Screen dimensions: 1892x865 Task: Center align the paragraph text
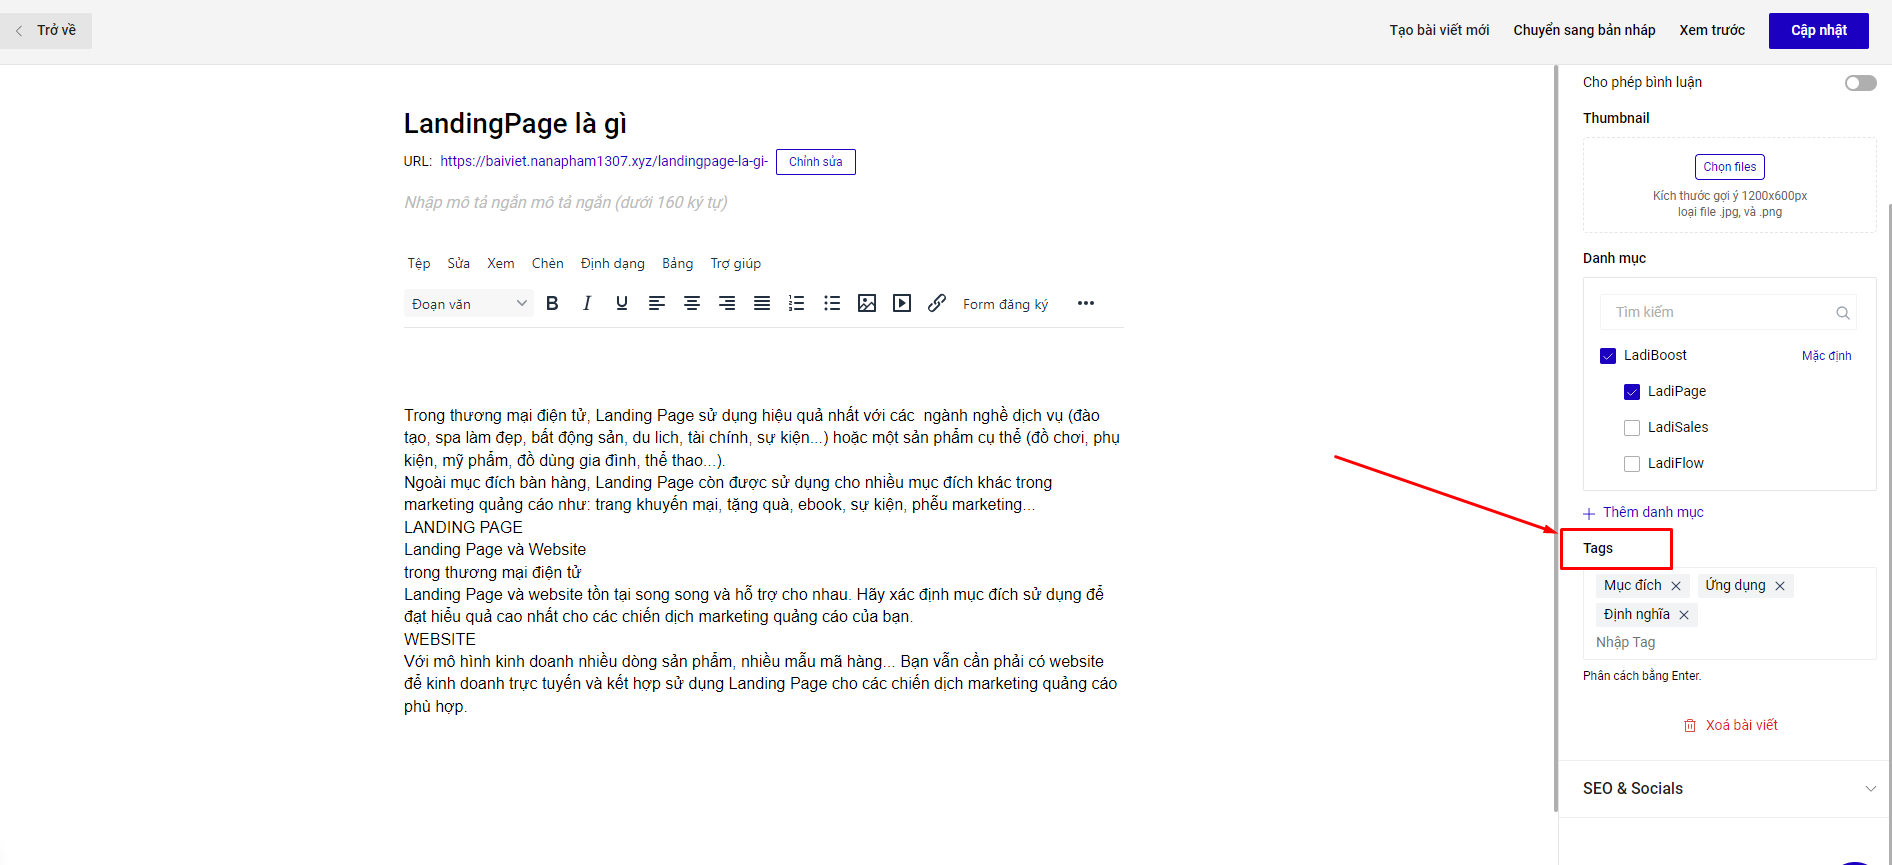coord(692,304)
